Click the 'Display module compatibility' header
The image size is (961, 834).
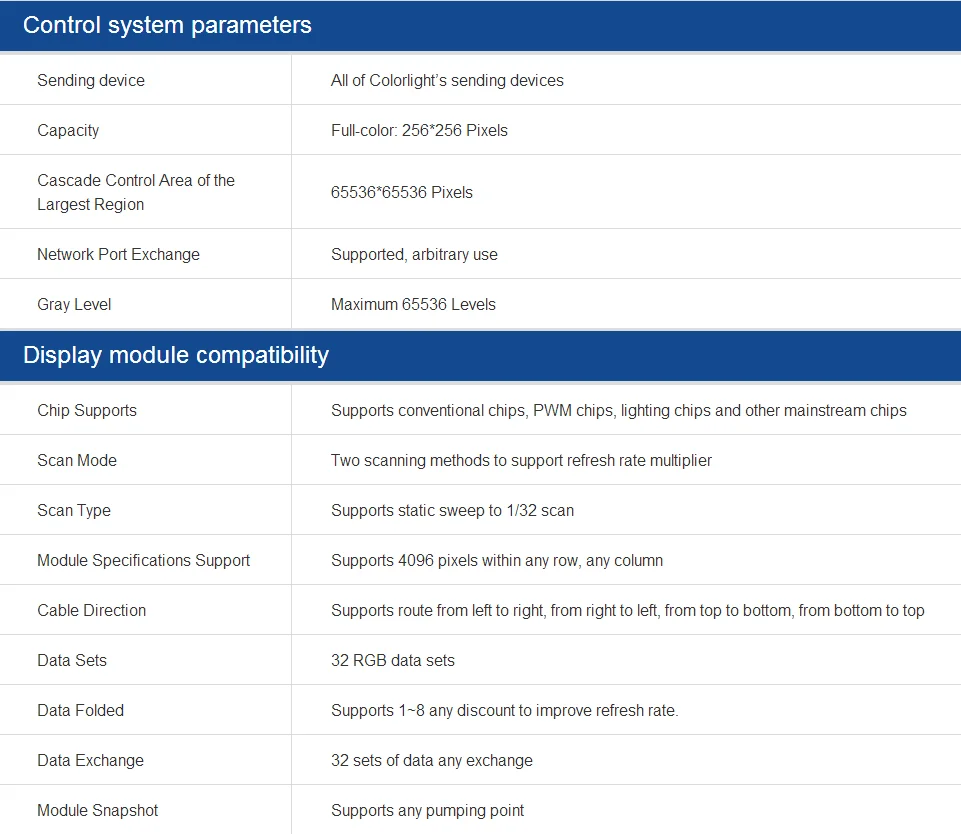pyautogui.click(x=176, y=355)
